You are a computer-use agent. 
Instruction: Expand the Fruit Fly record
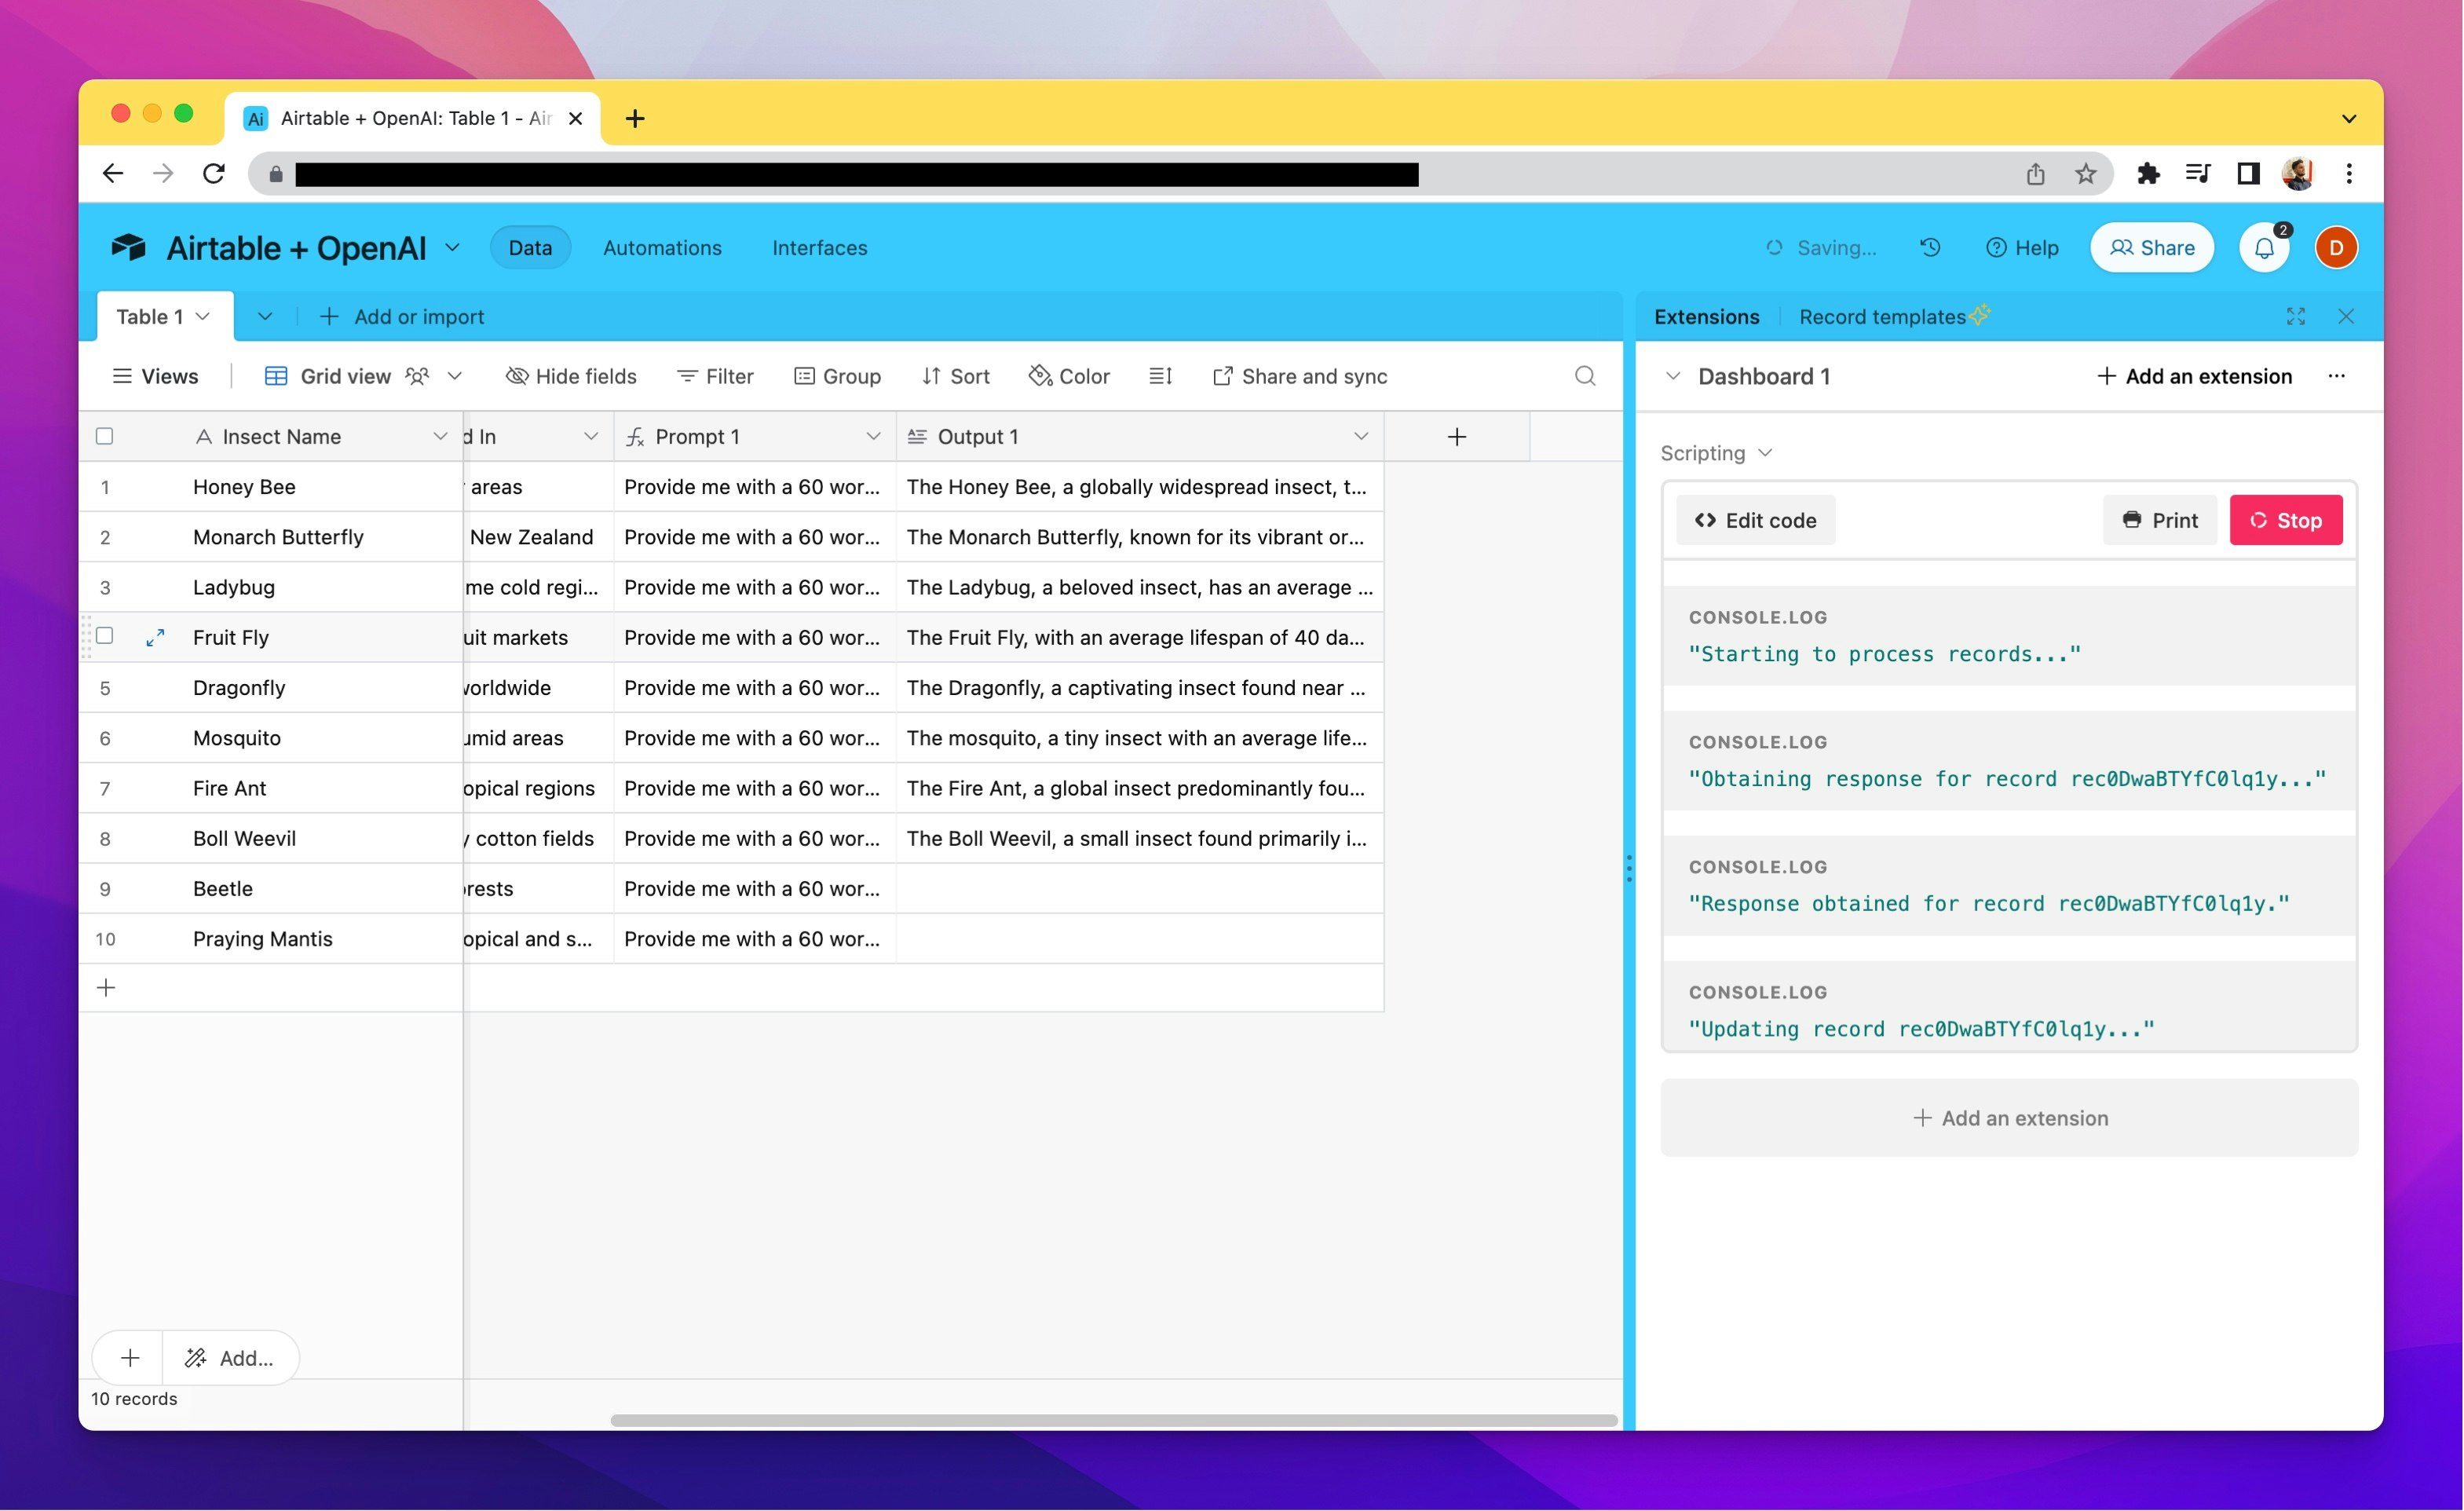point(155,637)
